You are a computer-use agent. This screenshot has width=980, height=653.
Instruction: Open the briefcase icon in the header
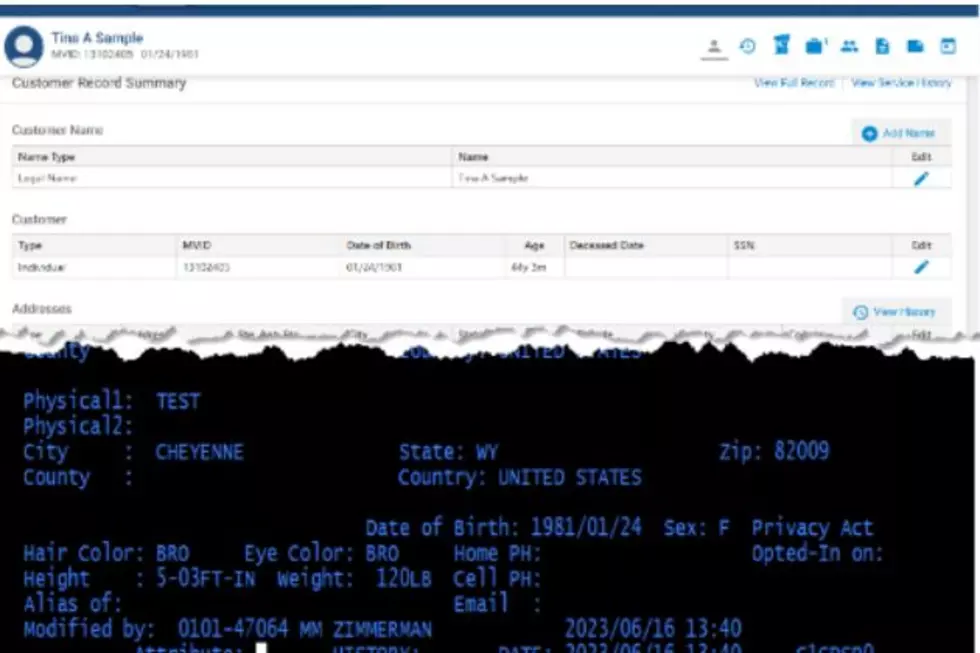coord(816,46)
